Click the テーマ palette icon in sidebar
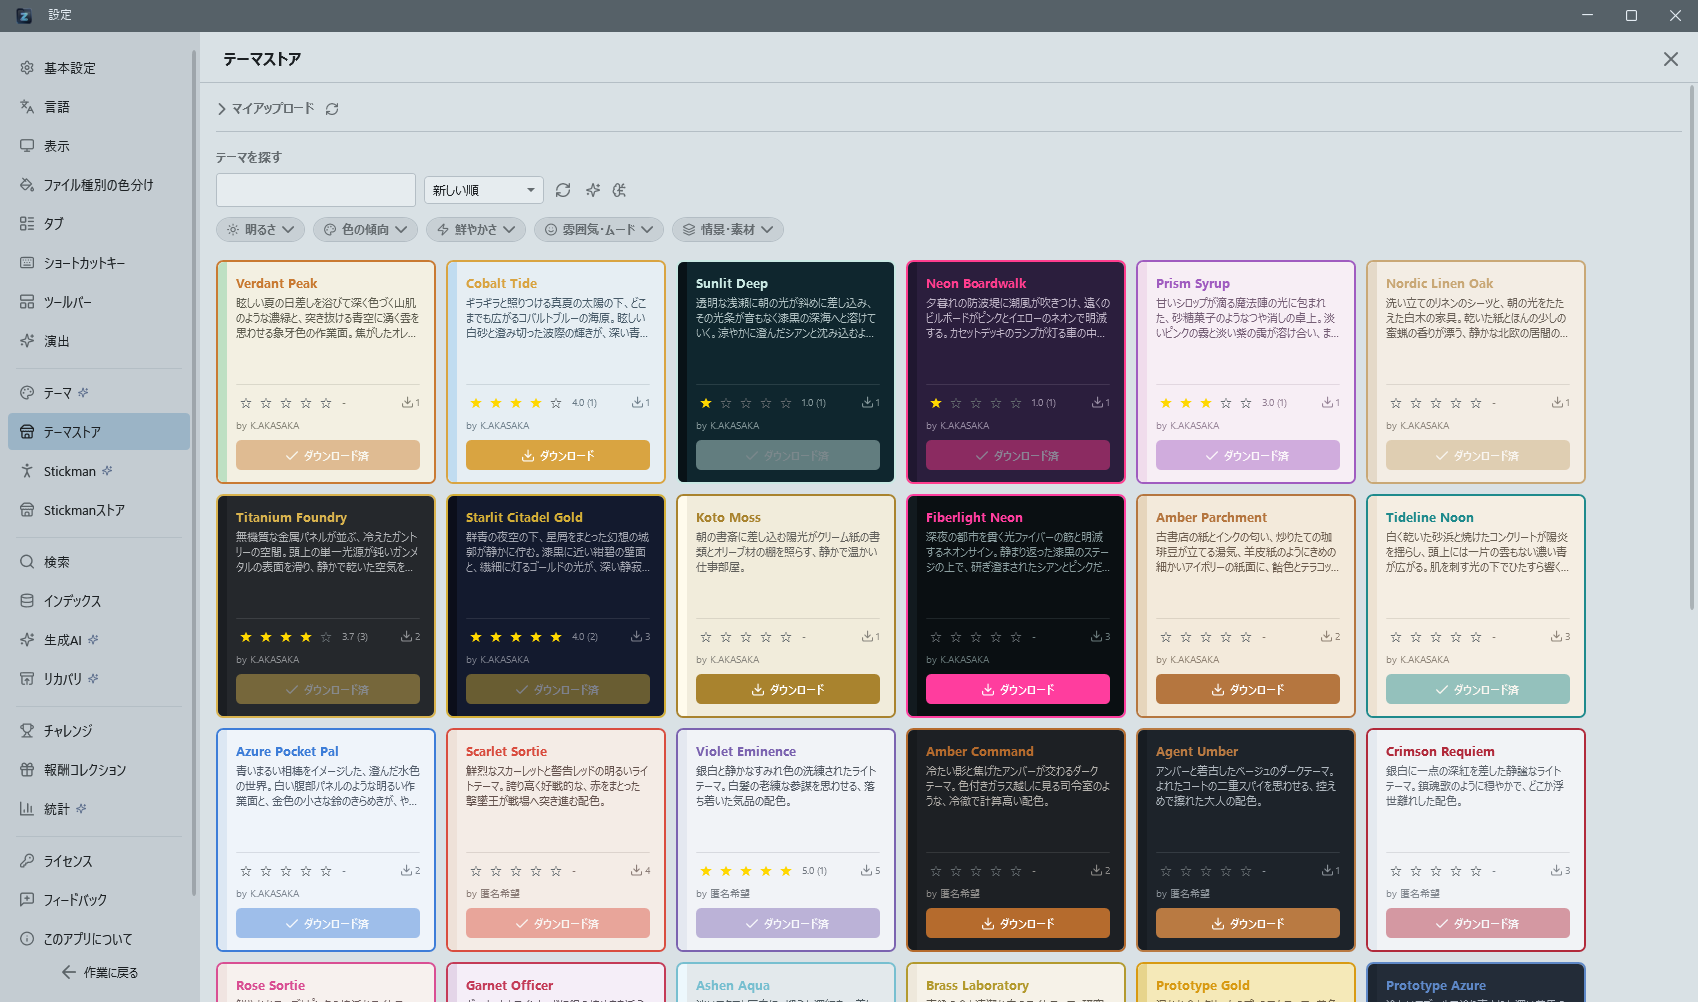Viewport: 1698px width, 1002px height. click(x=27, y=393)
